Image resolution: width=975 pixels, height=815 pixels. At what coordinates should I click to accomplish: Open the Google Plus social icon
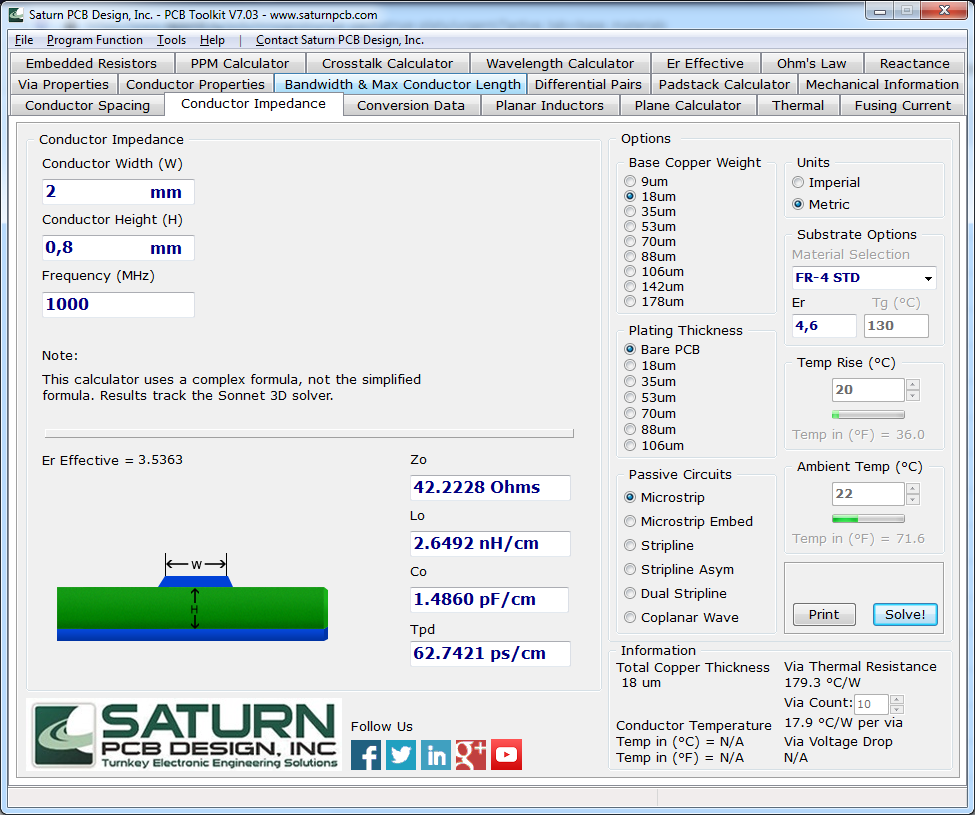471,755
